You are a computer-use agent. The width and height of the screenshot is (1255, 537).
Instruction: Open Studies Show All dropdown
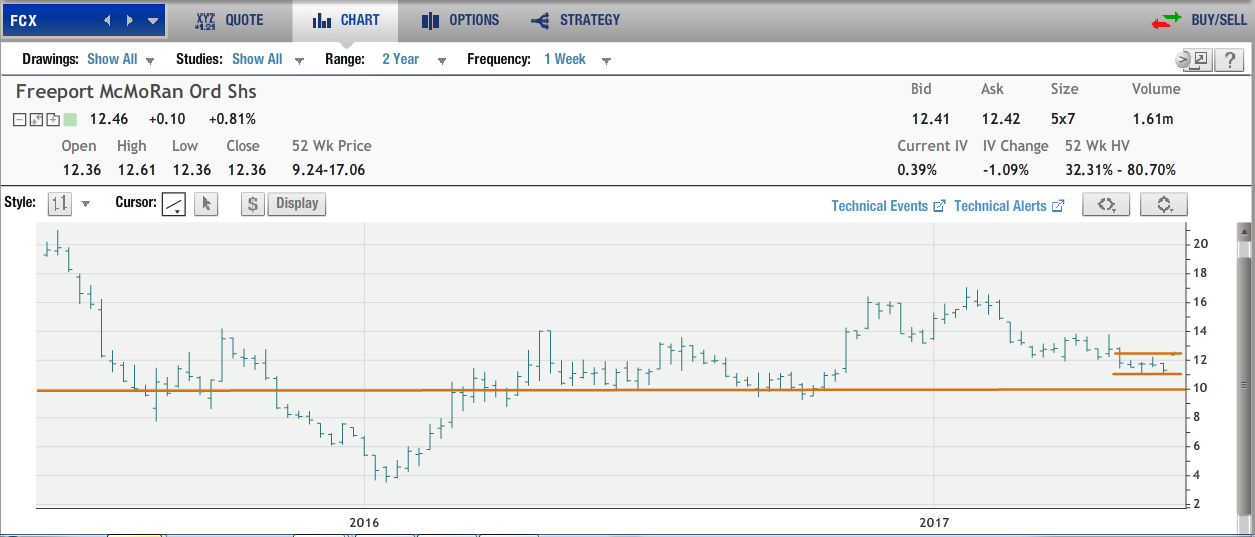(268, 60)
